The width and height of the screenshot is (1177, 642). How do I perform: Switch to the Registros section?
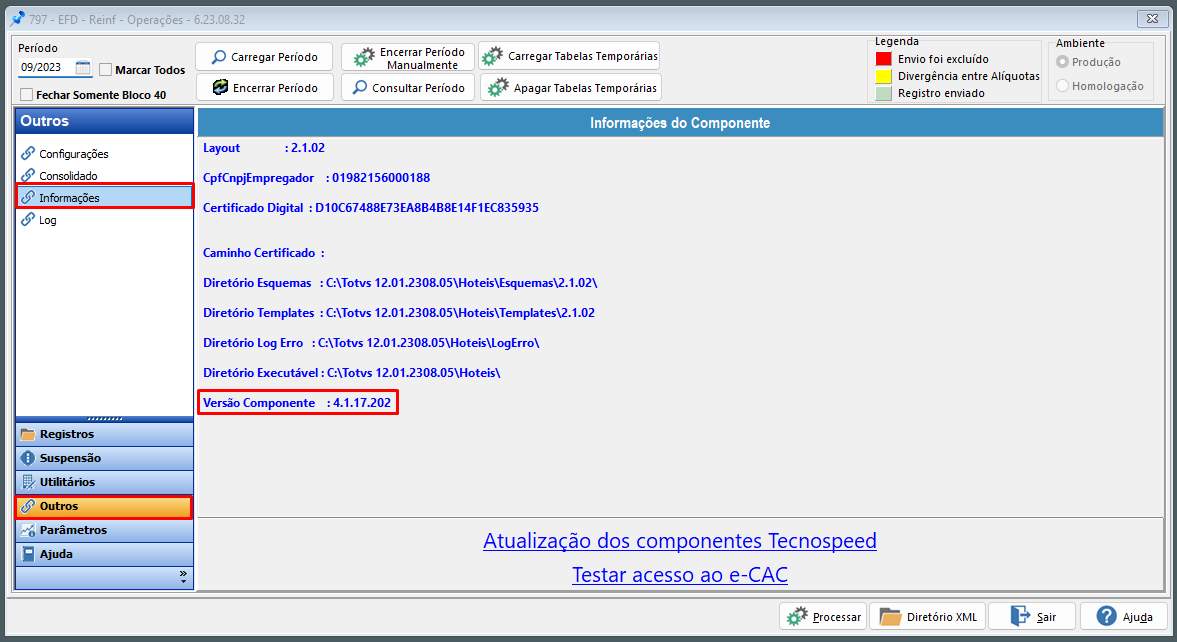[104, 434]
